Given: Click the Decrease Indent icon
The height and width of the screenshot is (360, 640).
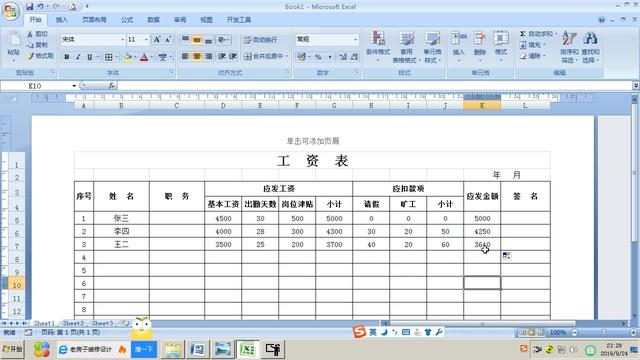Looking at the screenshot, I should (222, 56).
